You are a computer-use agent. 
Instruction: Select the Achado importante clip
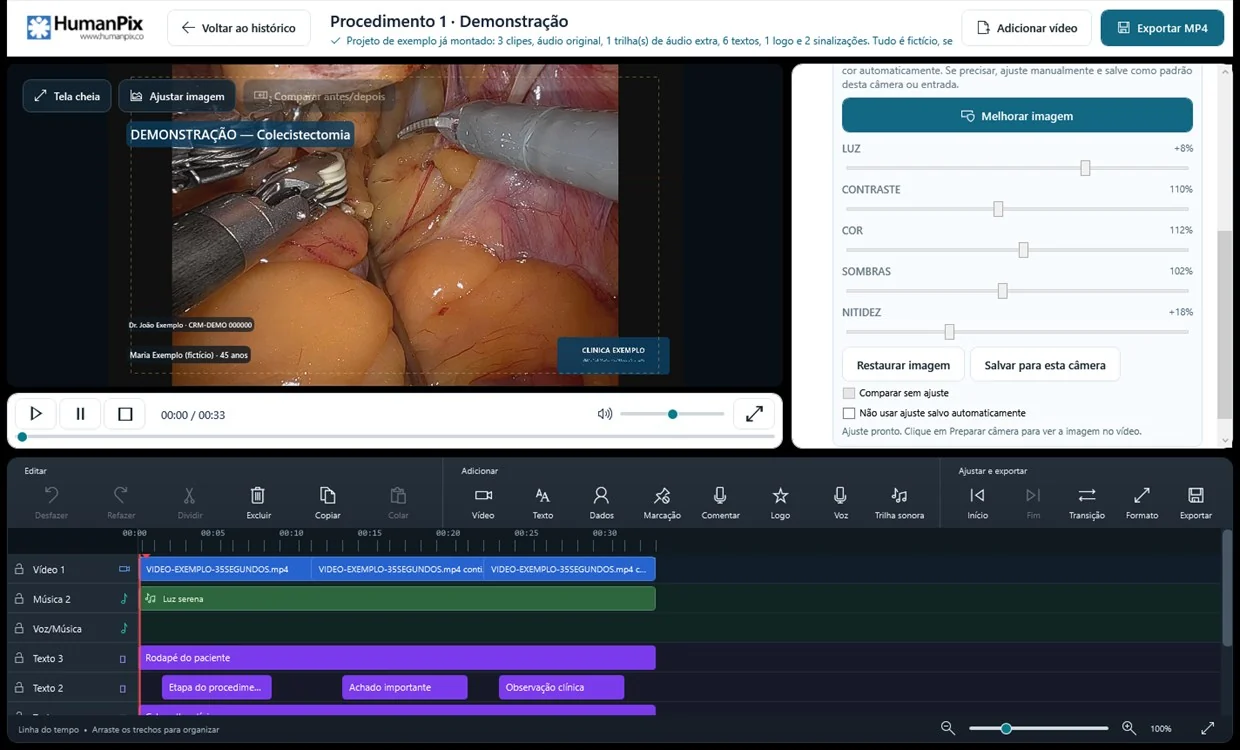(x=405, y=687)
